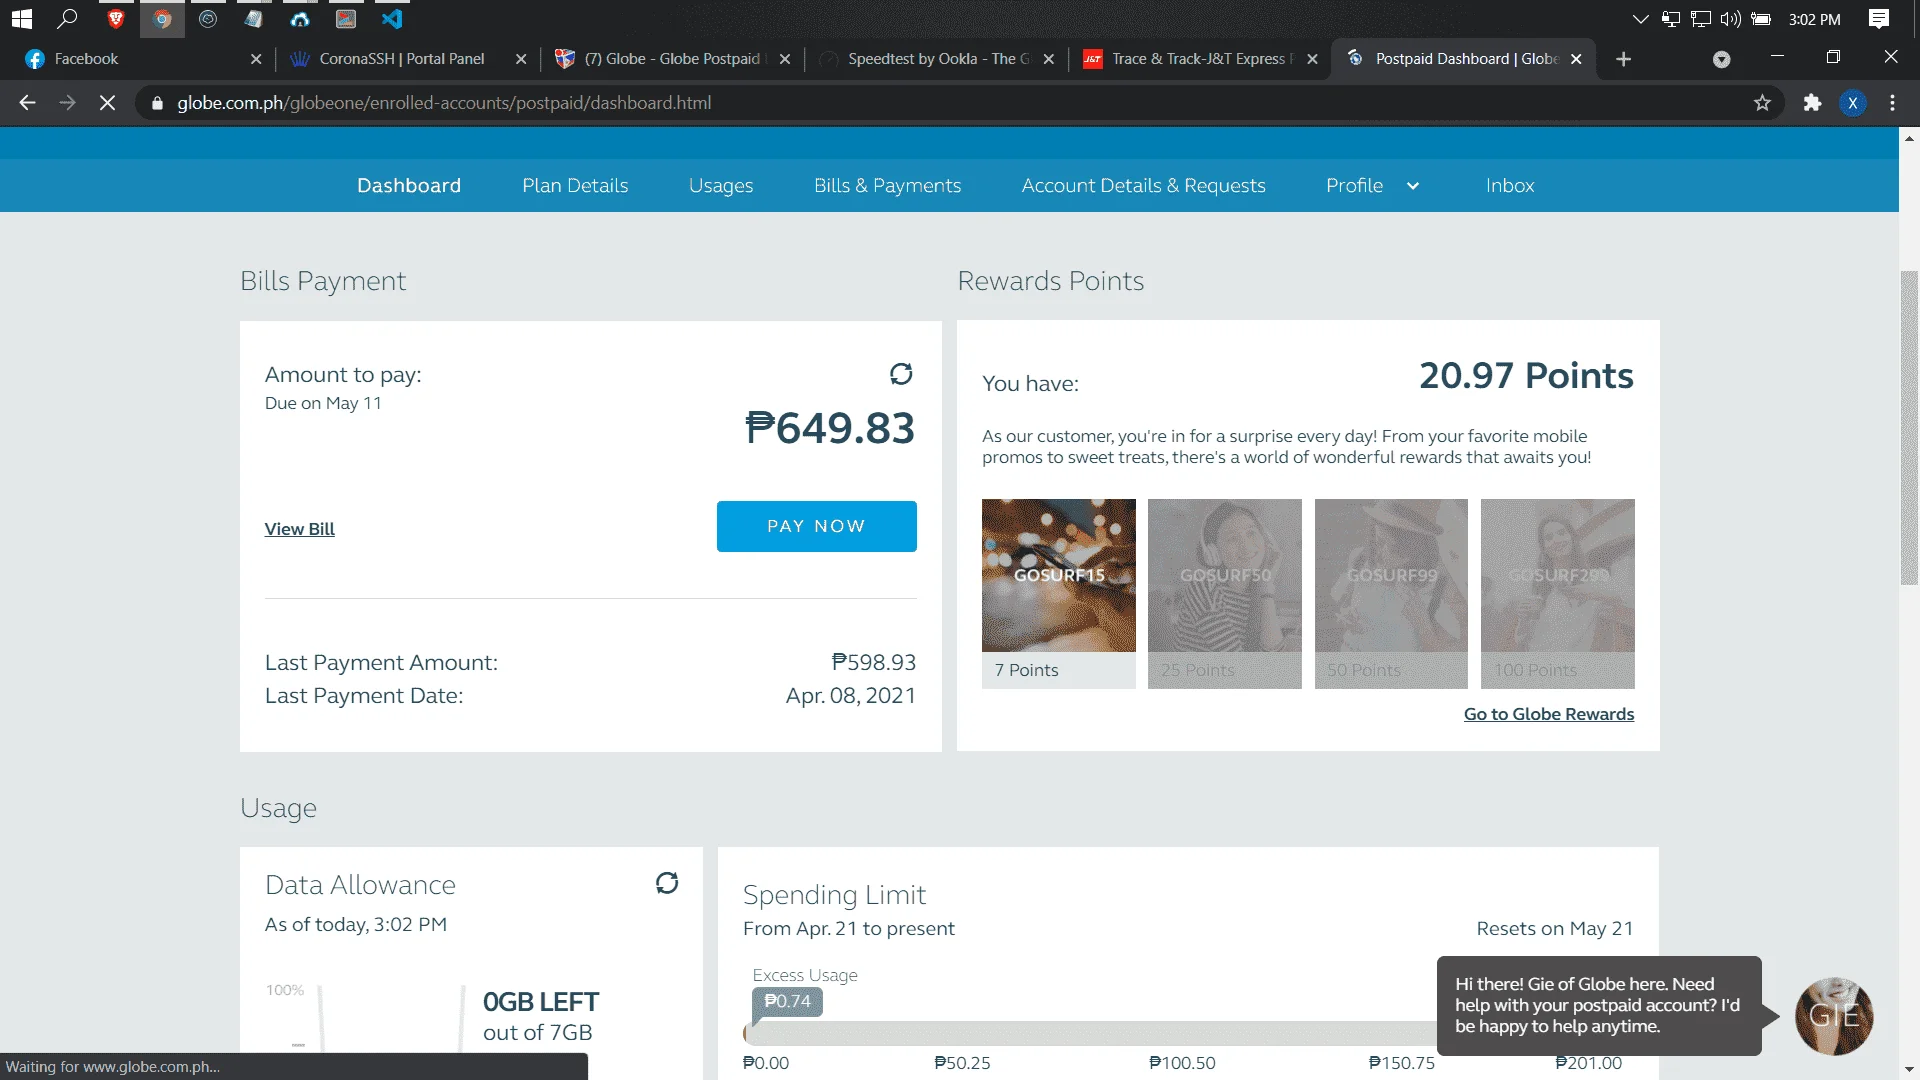Follow the Go to Globe Rewards link
1920x1080 pixels.
pyautogui.click(x=1549, y=714)
